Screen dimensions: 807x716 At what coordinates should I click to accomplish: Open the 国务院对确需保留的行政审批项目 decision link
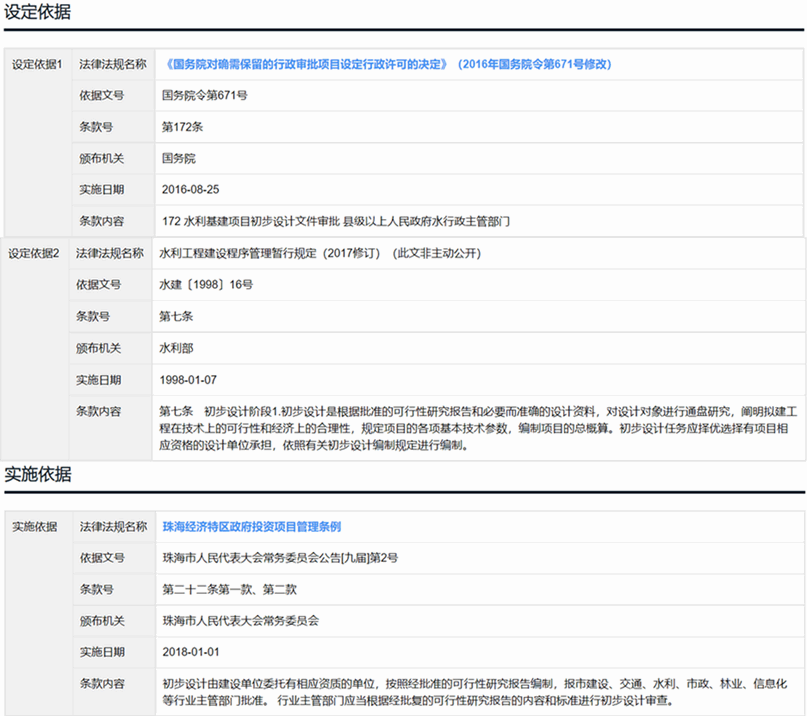click(x=387, y=64)
